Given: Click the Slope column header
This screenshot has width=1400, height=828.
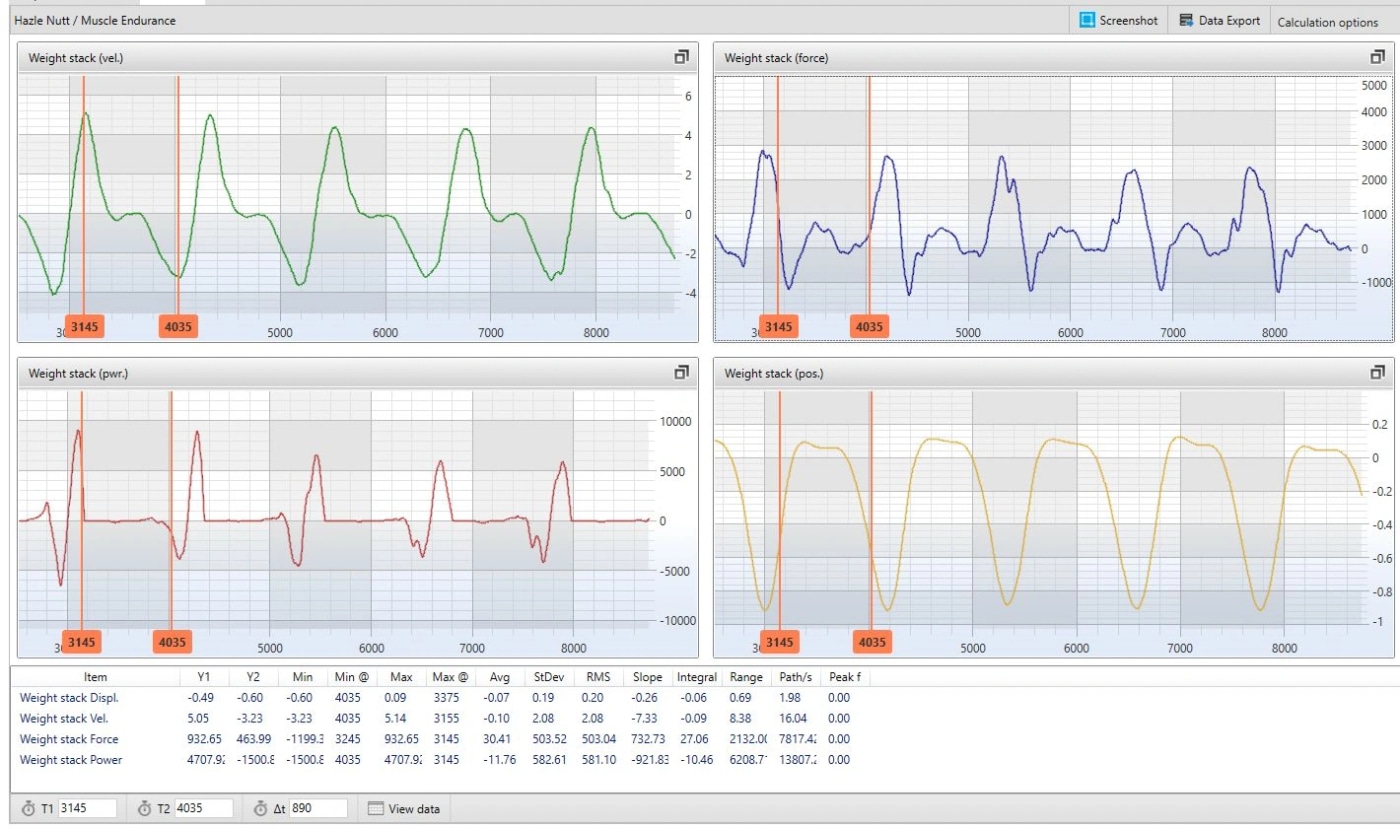Looking at the screenshot, I should (x=646, y=677).
